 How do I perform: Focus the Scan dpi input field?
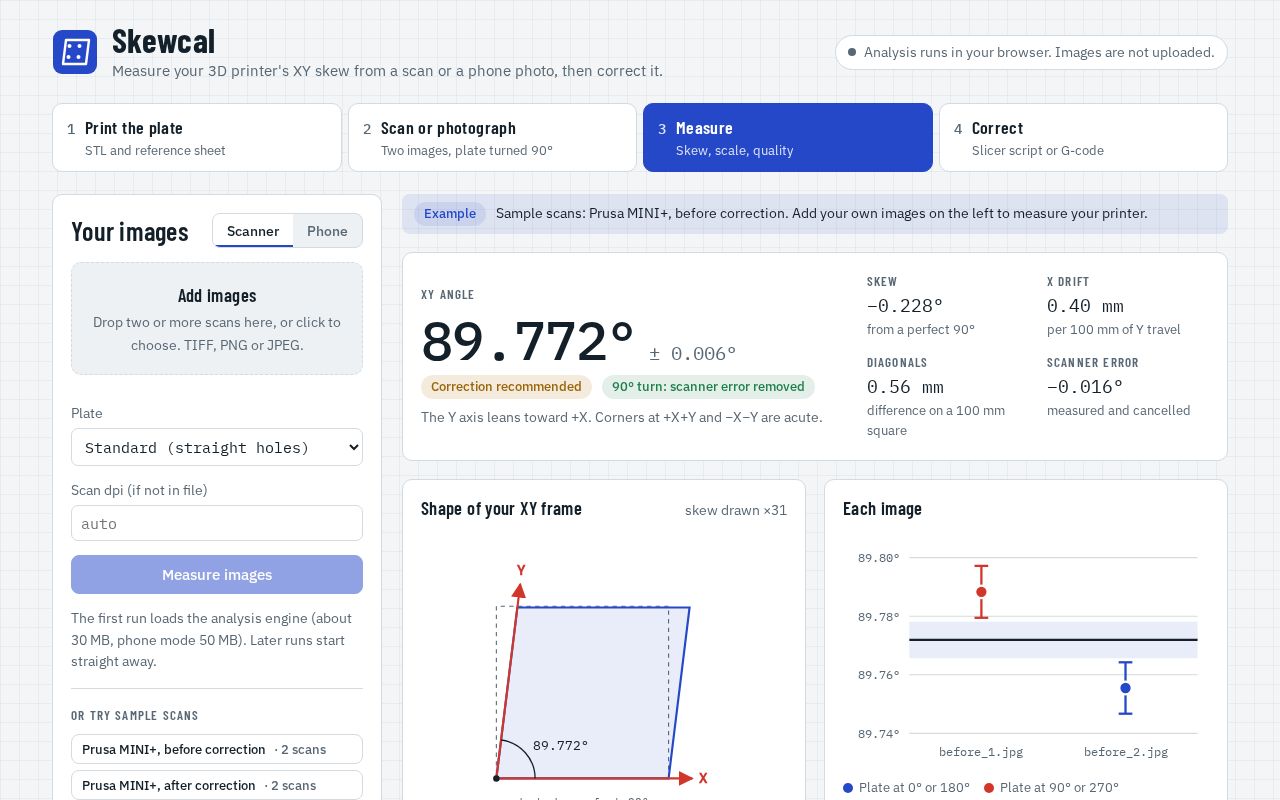coord(217,523)
